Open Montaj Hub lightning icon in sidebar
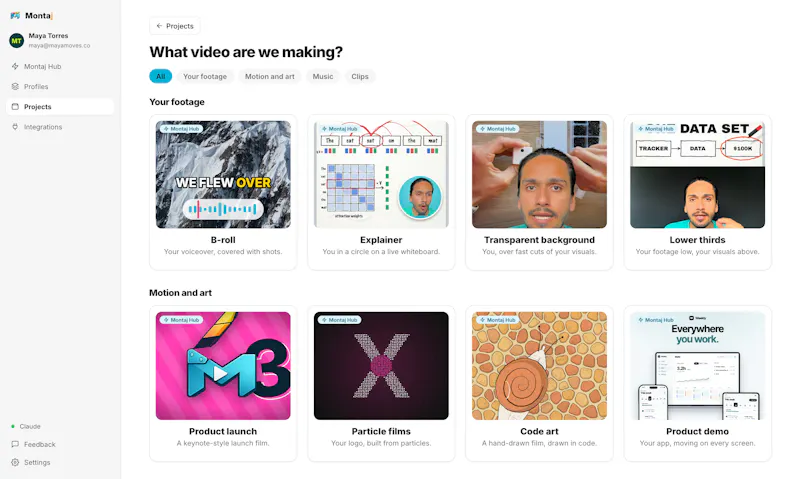800x479 pixels. (15, 66)
